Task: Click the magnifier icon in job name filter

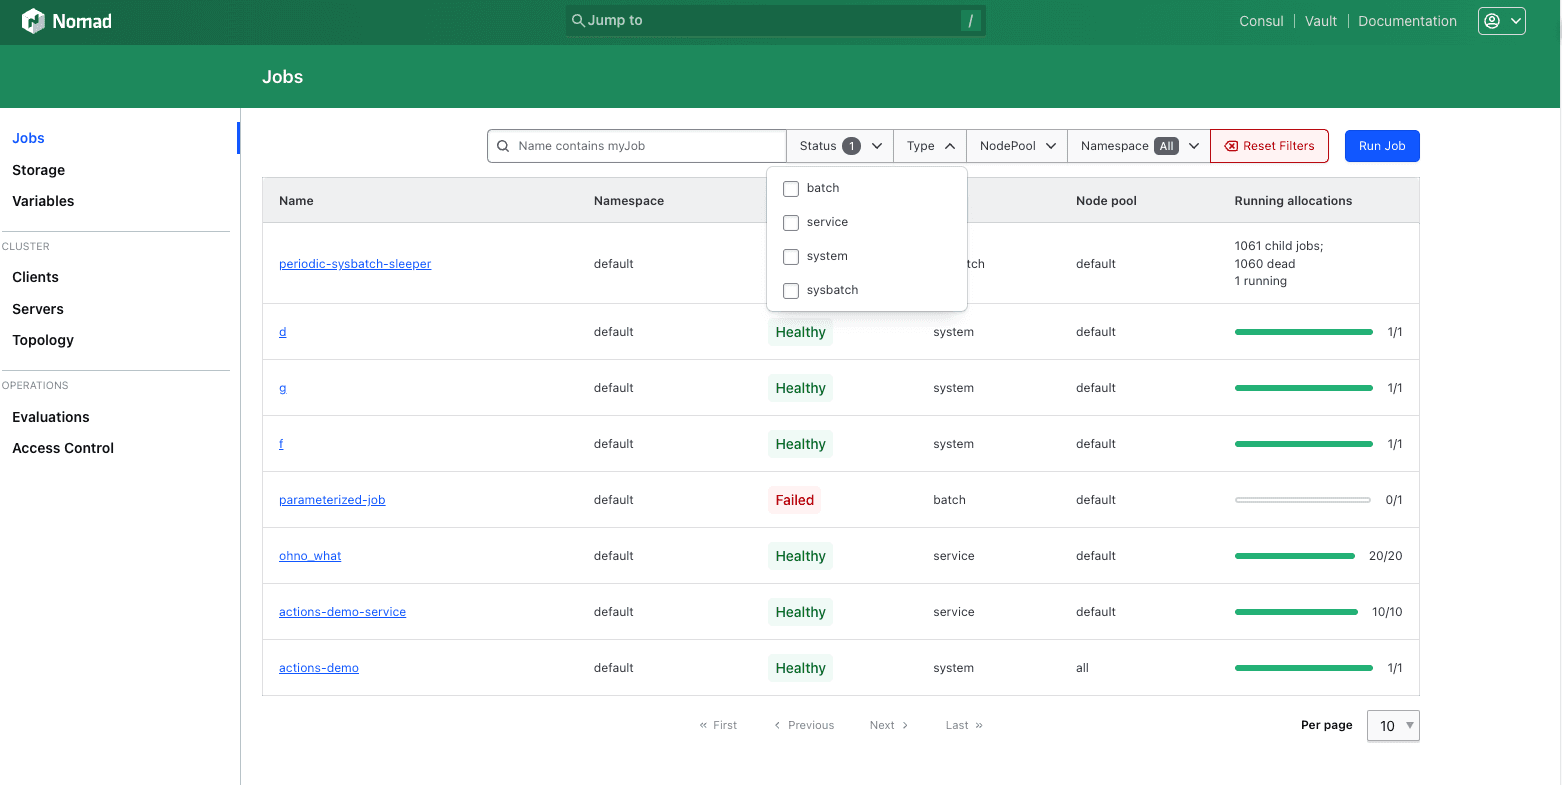Action: [x=504, y=146]
